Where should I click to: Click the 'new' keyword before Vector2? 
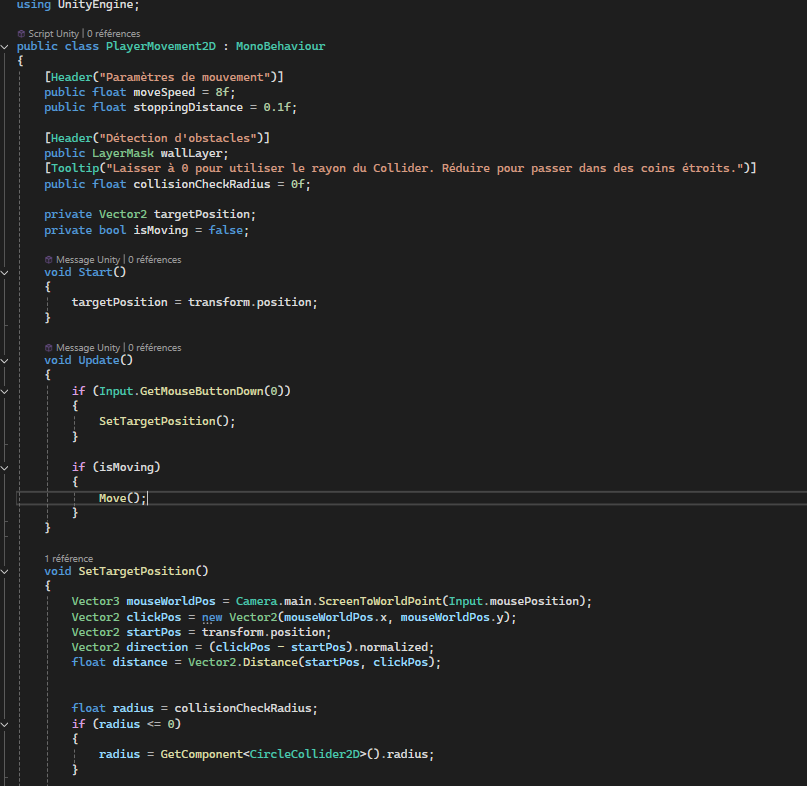212,617
